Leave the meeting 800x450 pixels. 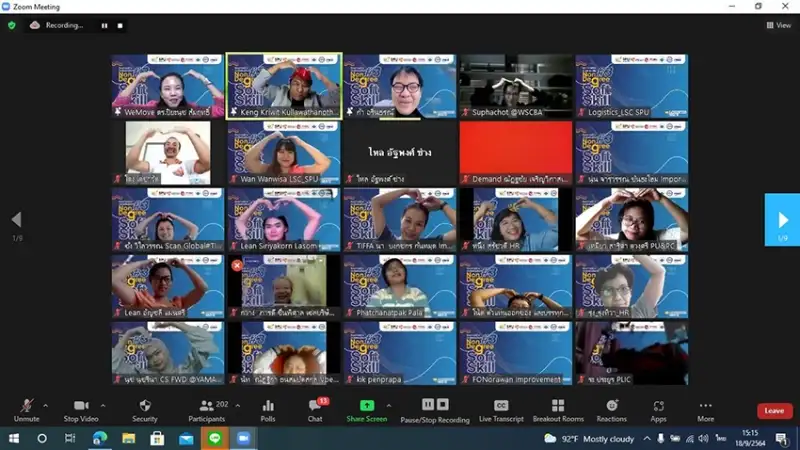pyautogui.click(x=773, y=410)
